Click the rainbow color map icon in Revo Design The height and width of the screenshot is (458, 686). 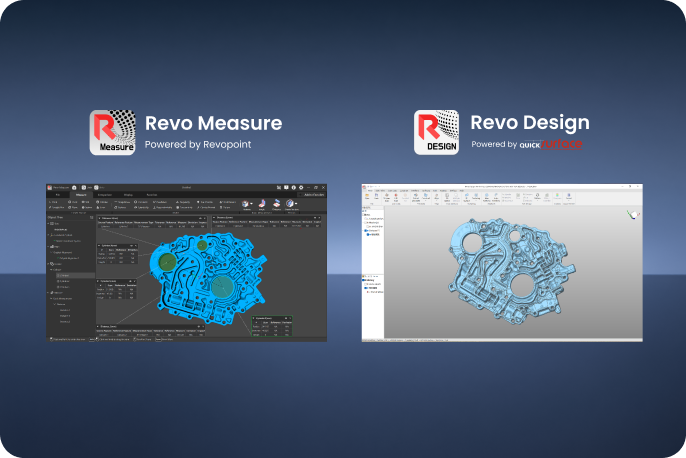coord(557,196)
